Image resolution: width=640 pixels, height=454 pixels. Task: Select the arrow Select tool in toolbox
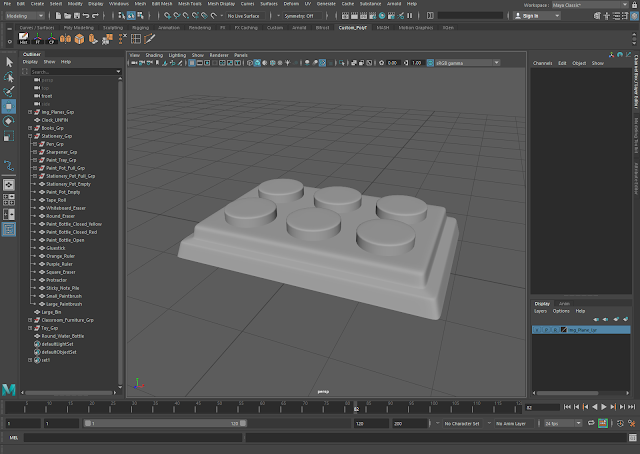click(x=9, y=62)
